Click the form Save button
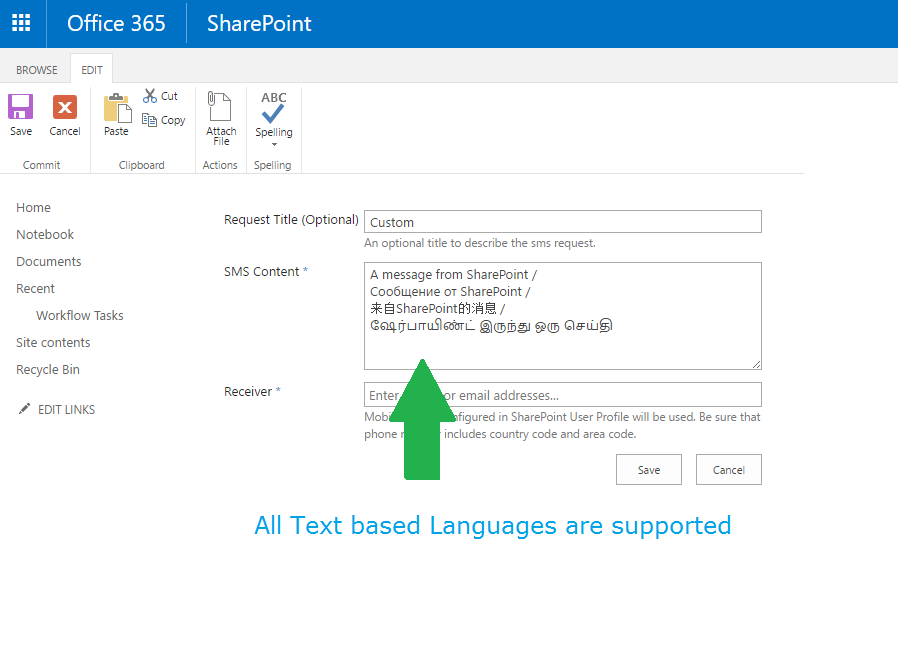 tap(649, 470)
